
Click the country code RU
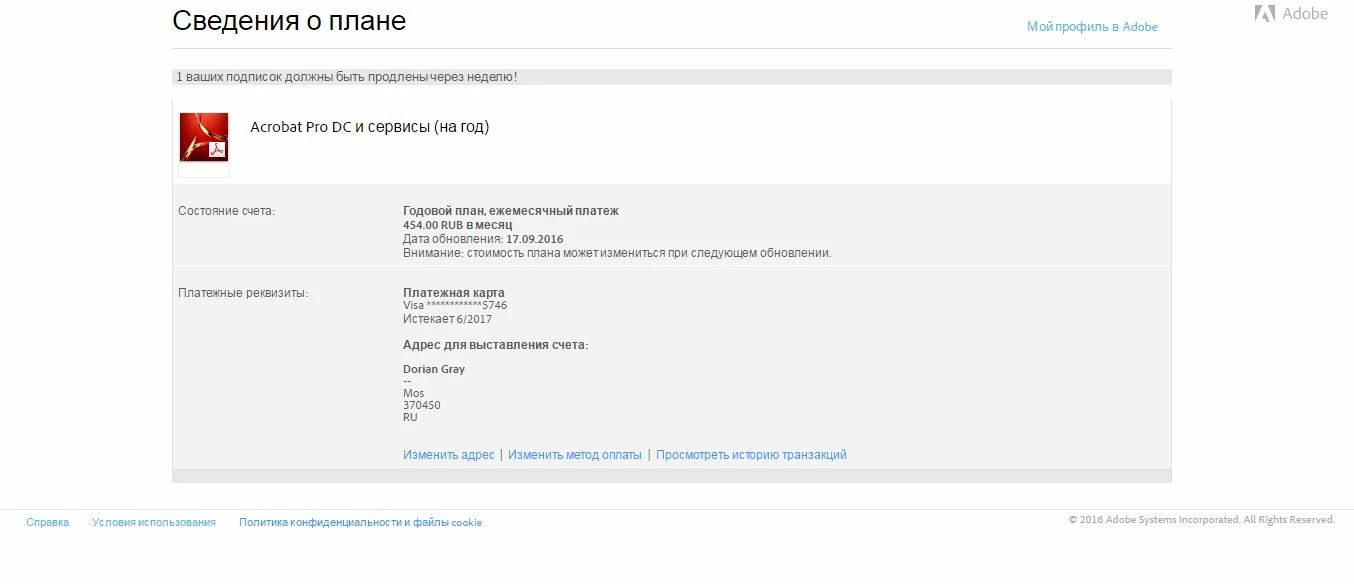pyautogui.click(x=410, y=417)
